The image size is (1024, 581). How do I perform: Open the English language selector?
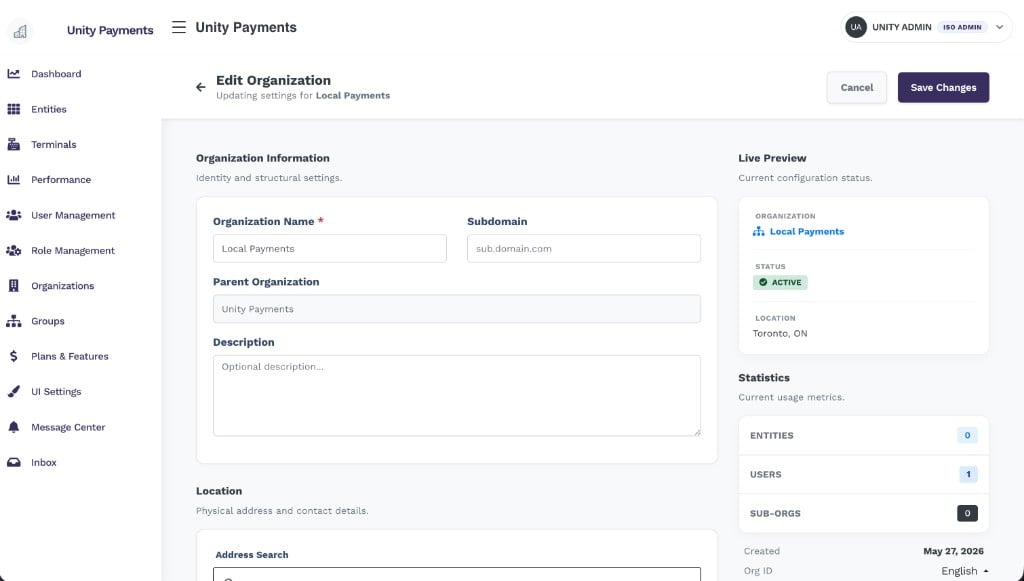(x=965, y=571)
